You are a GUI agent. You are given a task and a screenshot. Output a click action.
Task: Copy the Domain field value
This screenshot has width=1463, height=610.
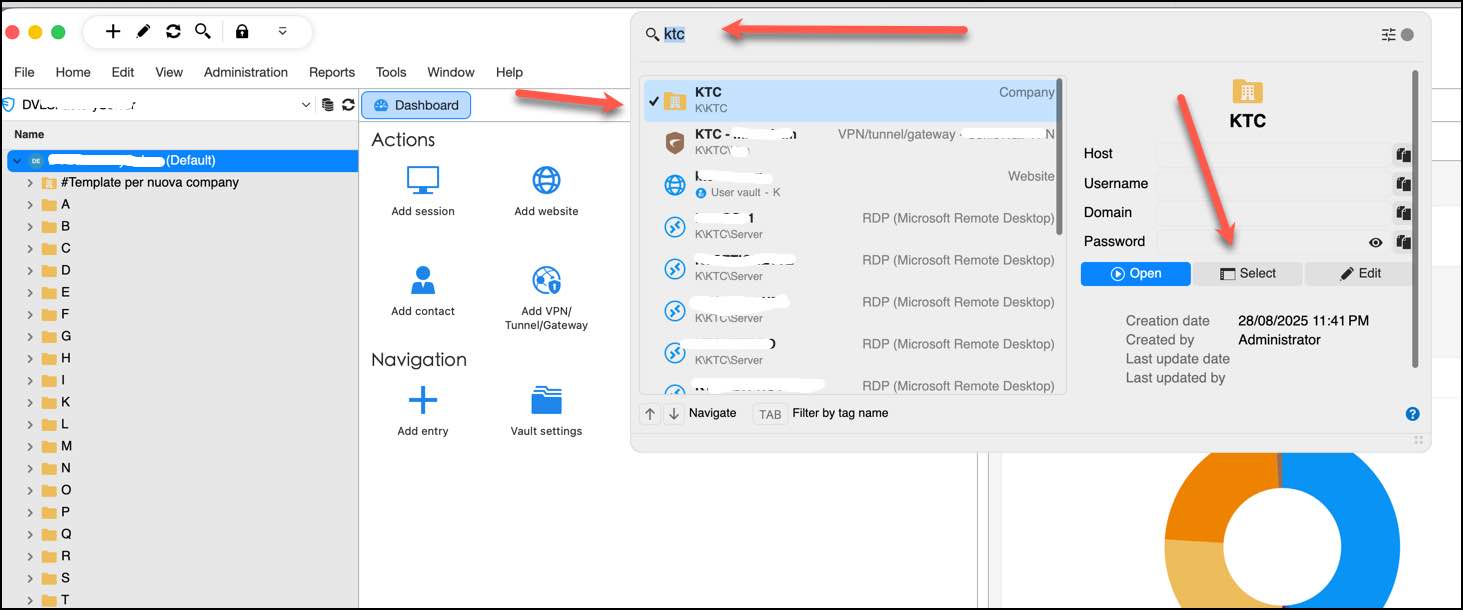pyautogui.click(x=1403, y=213)
